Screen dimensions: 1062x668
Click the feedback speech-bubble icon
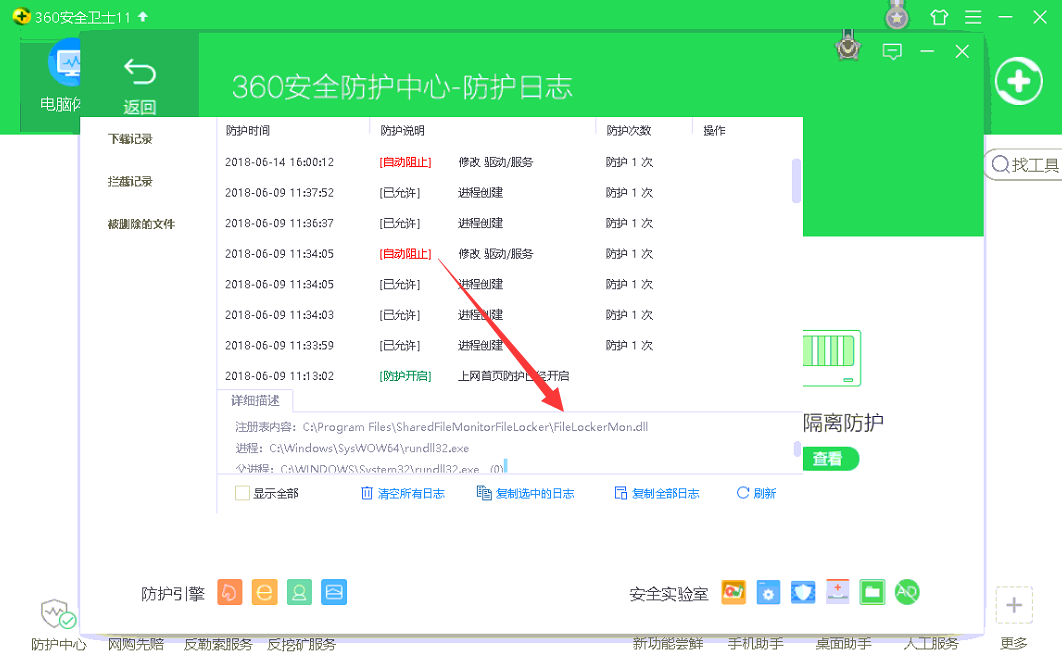[x=892, y=52]
